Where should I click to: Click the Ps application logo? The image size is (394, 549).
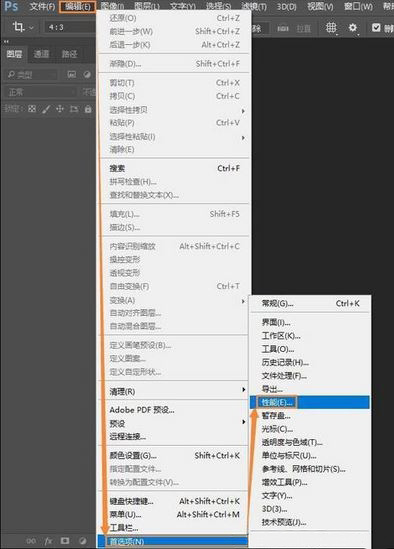pos(11,6)
